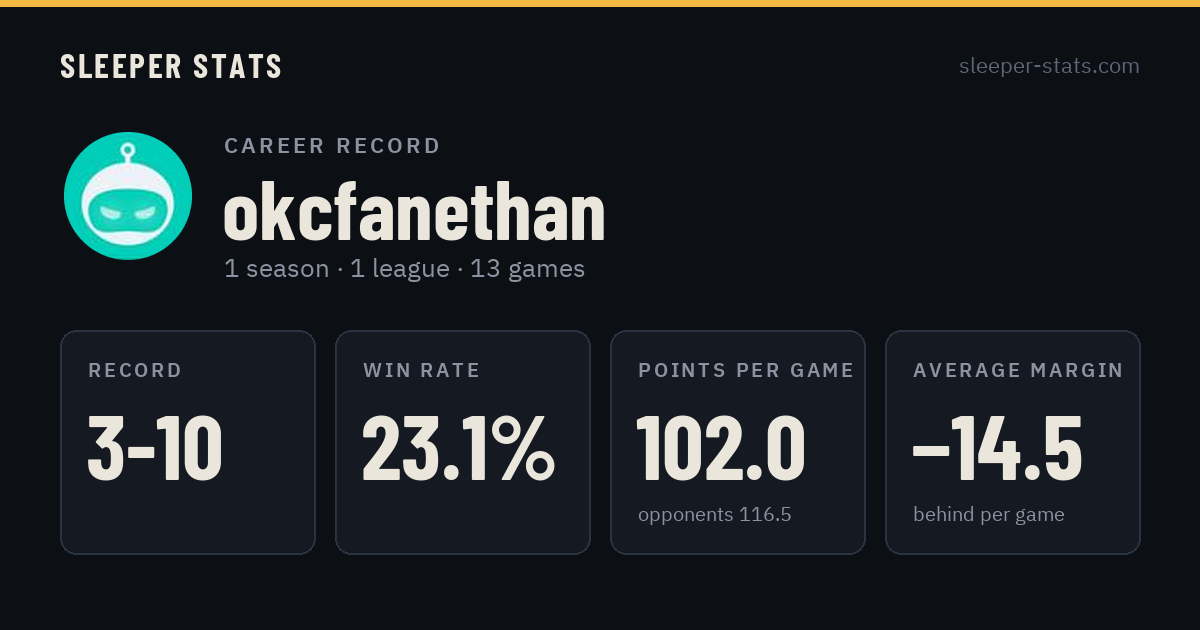The height and width of the screenshot is (630, 1200).
Task: Select the behind per game subtext
Action: pyautogui.click(x=989, y=515)
